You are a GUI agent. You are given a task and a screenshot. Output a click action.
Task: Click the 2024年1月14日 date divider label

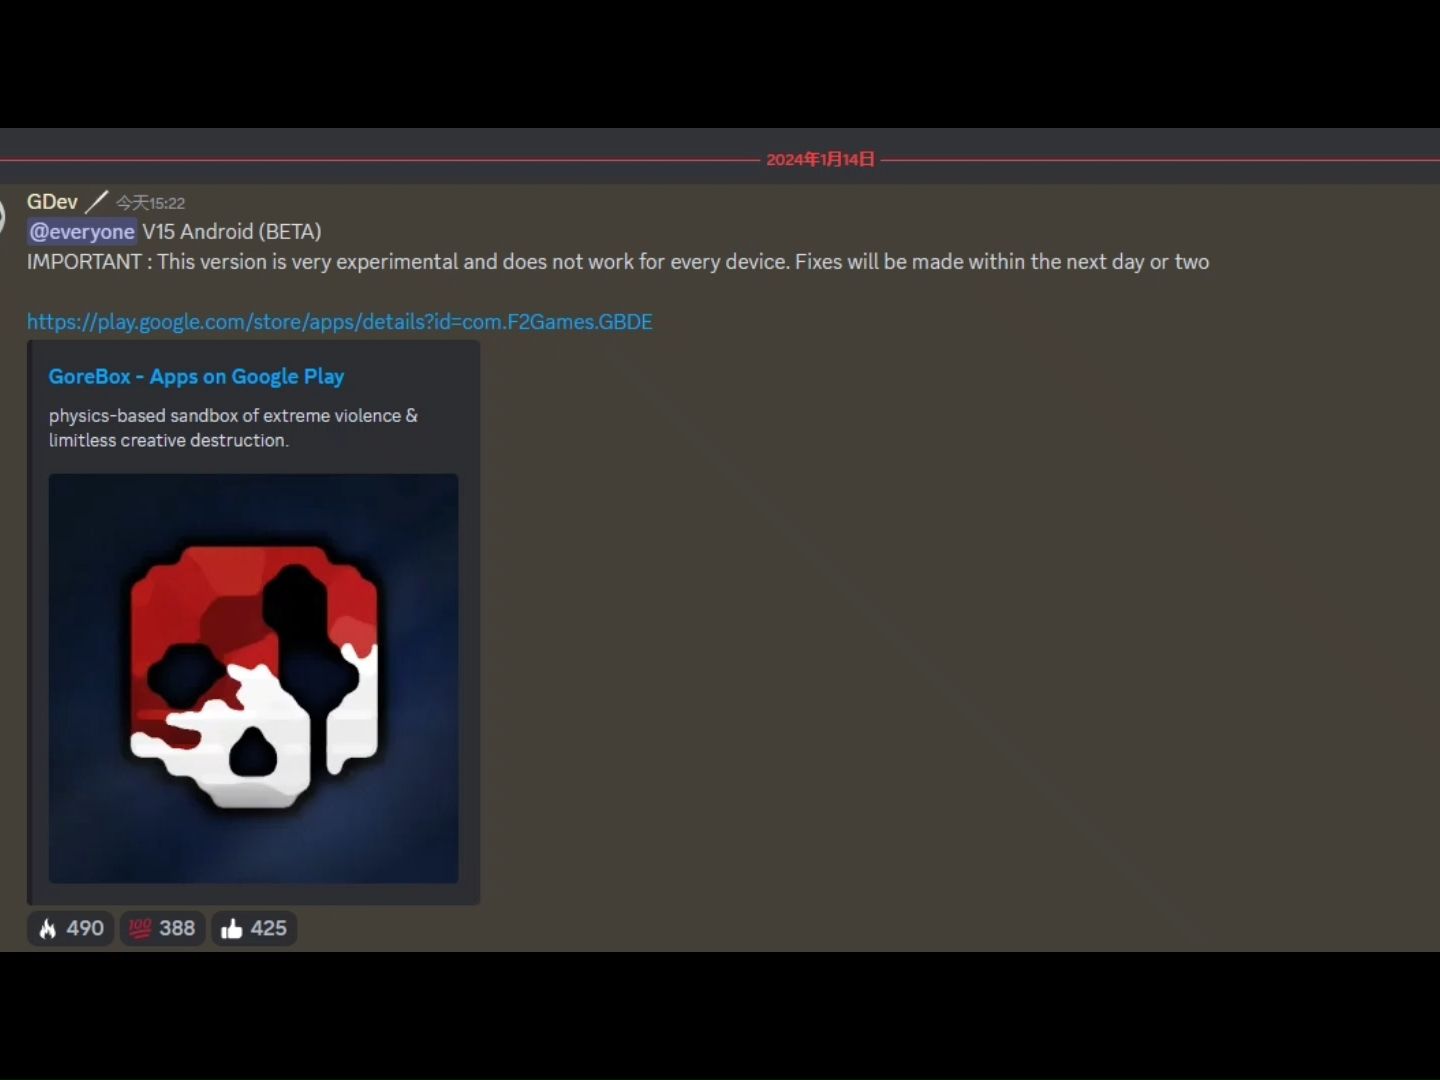(820, 159)
